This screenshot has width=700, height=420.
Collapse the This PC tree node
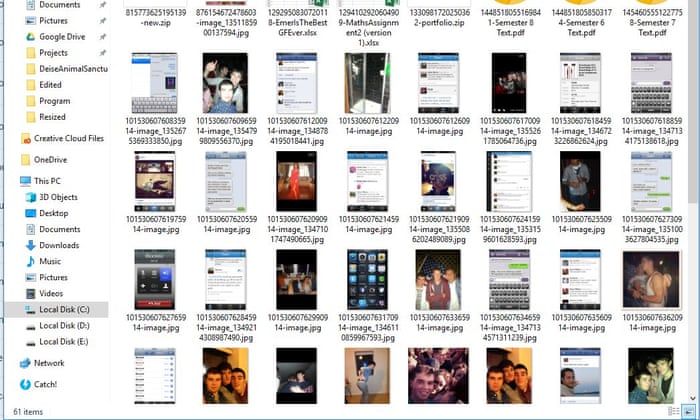tap(9, 181)
